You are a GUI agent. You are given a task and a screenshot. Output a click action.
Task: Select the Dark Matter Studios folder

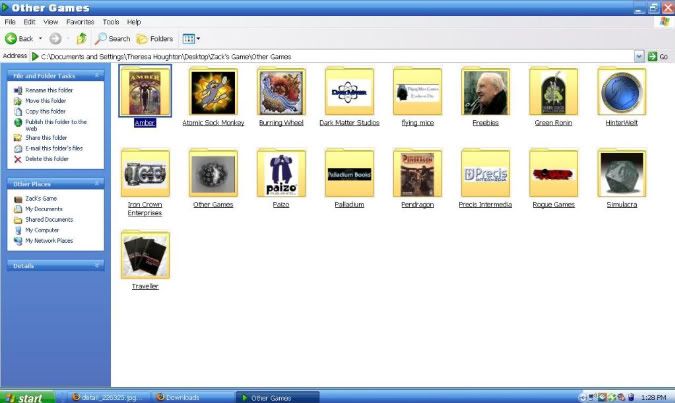point(349,91)
